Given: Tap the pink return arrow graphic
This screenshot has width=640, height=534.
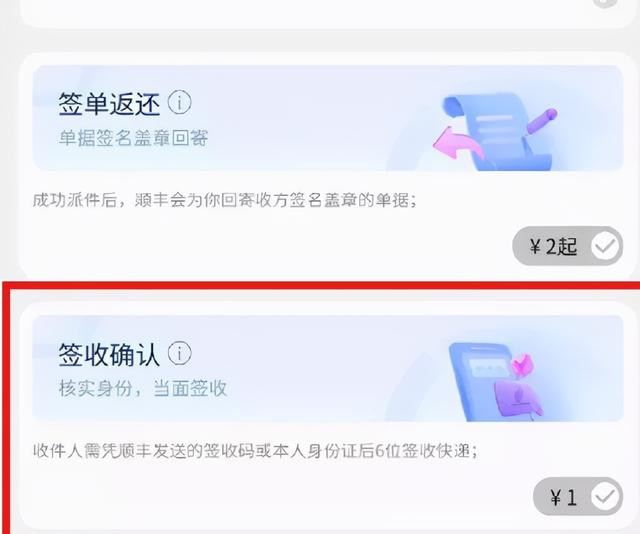Looking at the screenshot, I should [457, 143].
